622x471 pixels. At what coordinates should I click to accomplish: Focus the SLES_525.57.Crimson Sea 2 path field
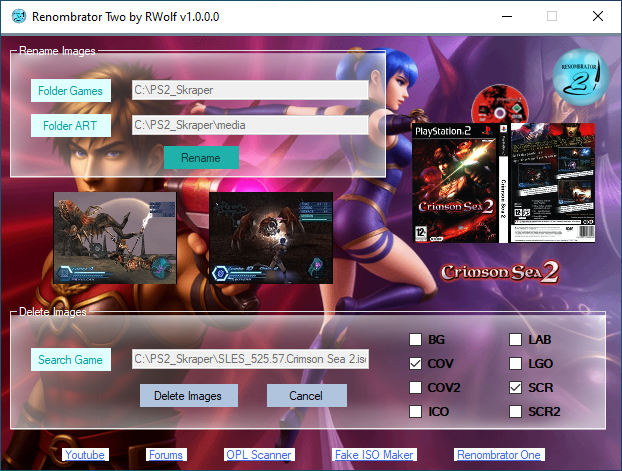point(250,359)
